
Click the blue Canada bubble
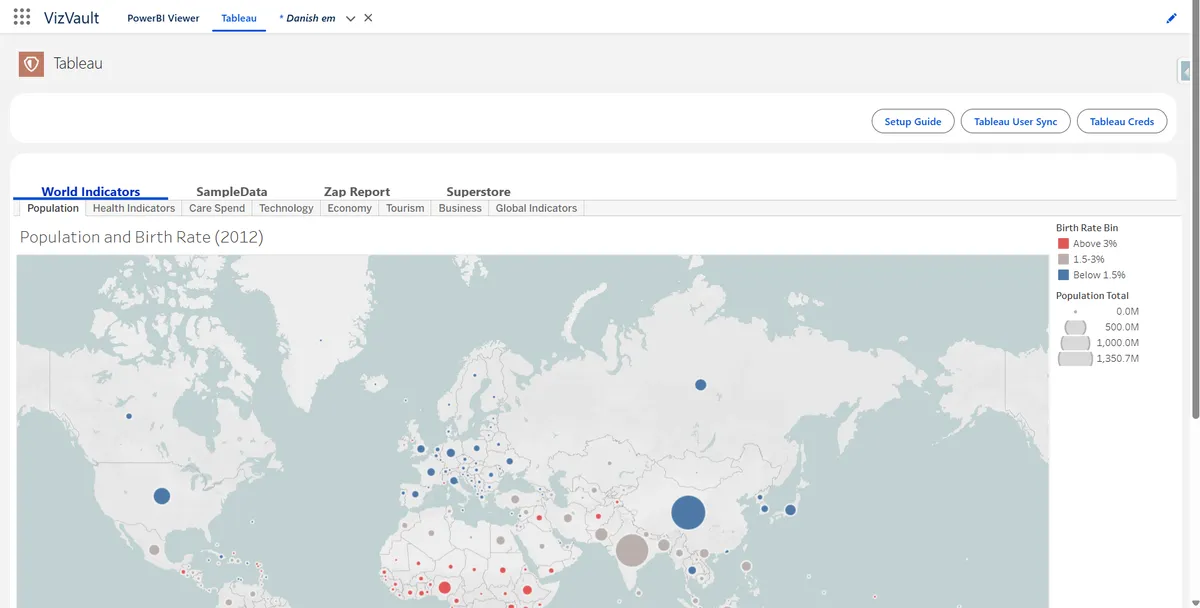[x=129, y=416]
